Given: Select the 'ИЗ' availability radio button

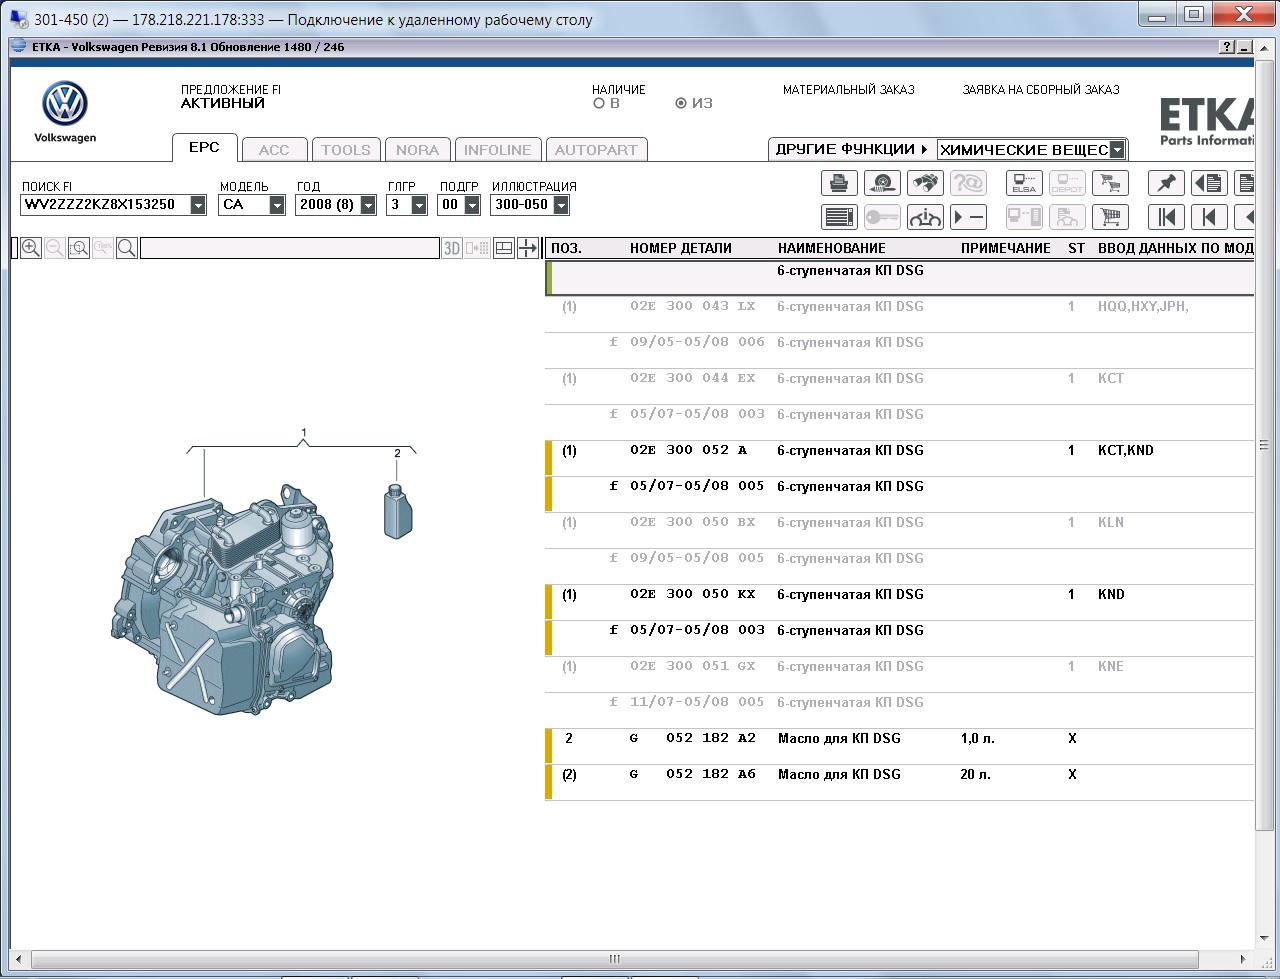Looking at the screenshot, I should coord(681,103).
